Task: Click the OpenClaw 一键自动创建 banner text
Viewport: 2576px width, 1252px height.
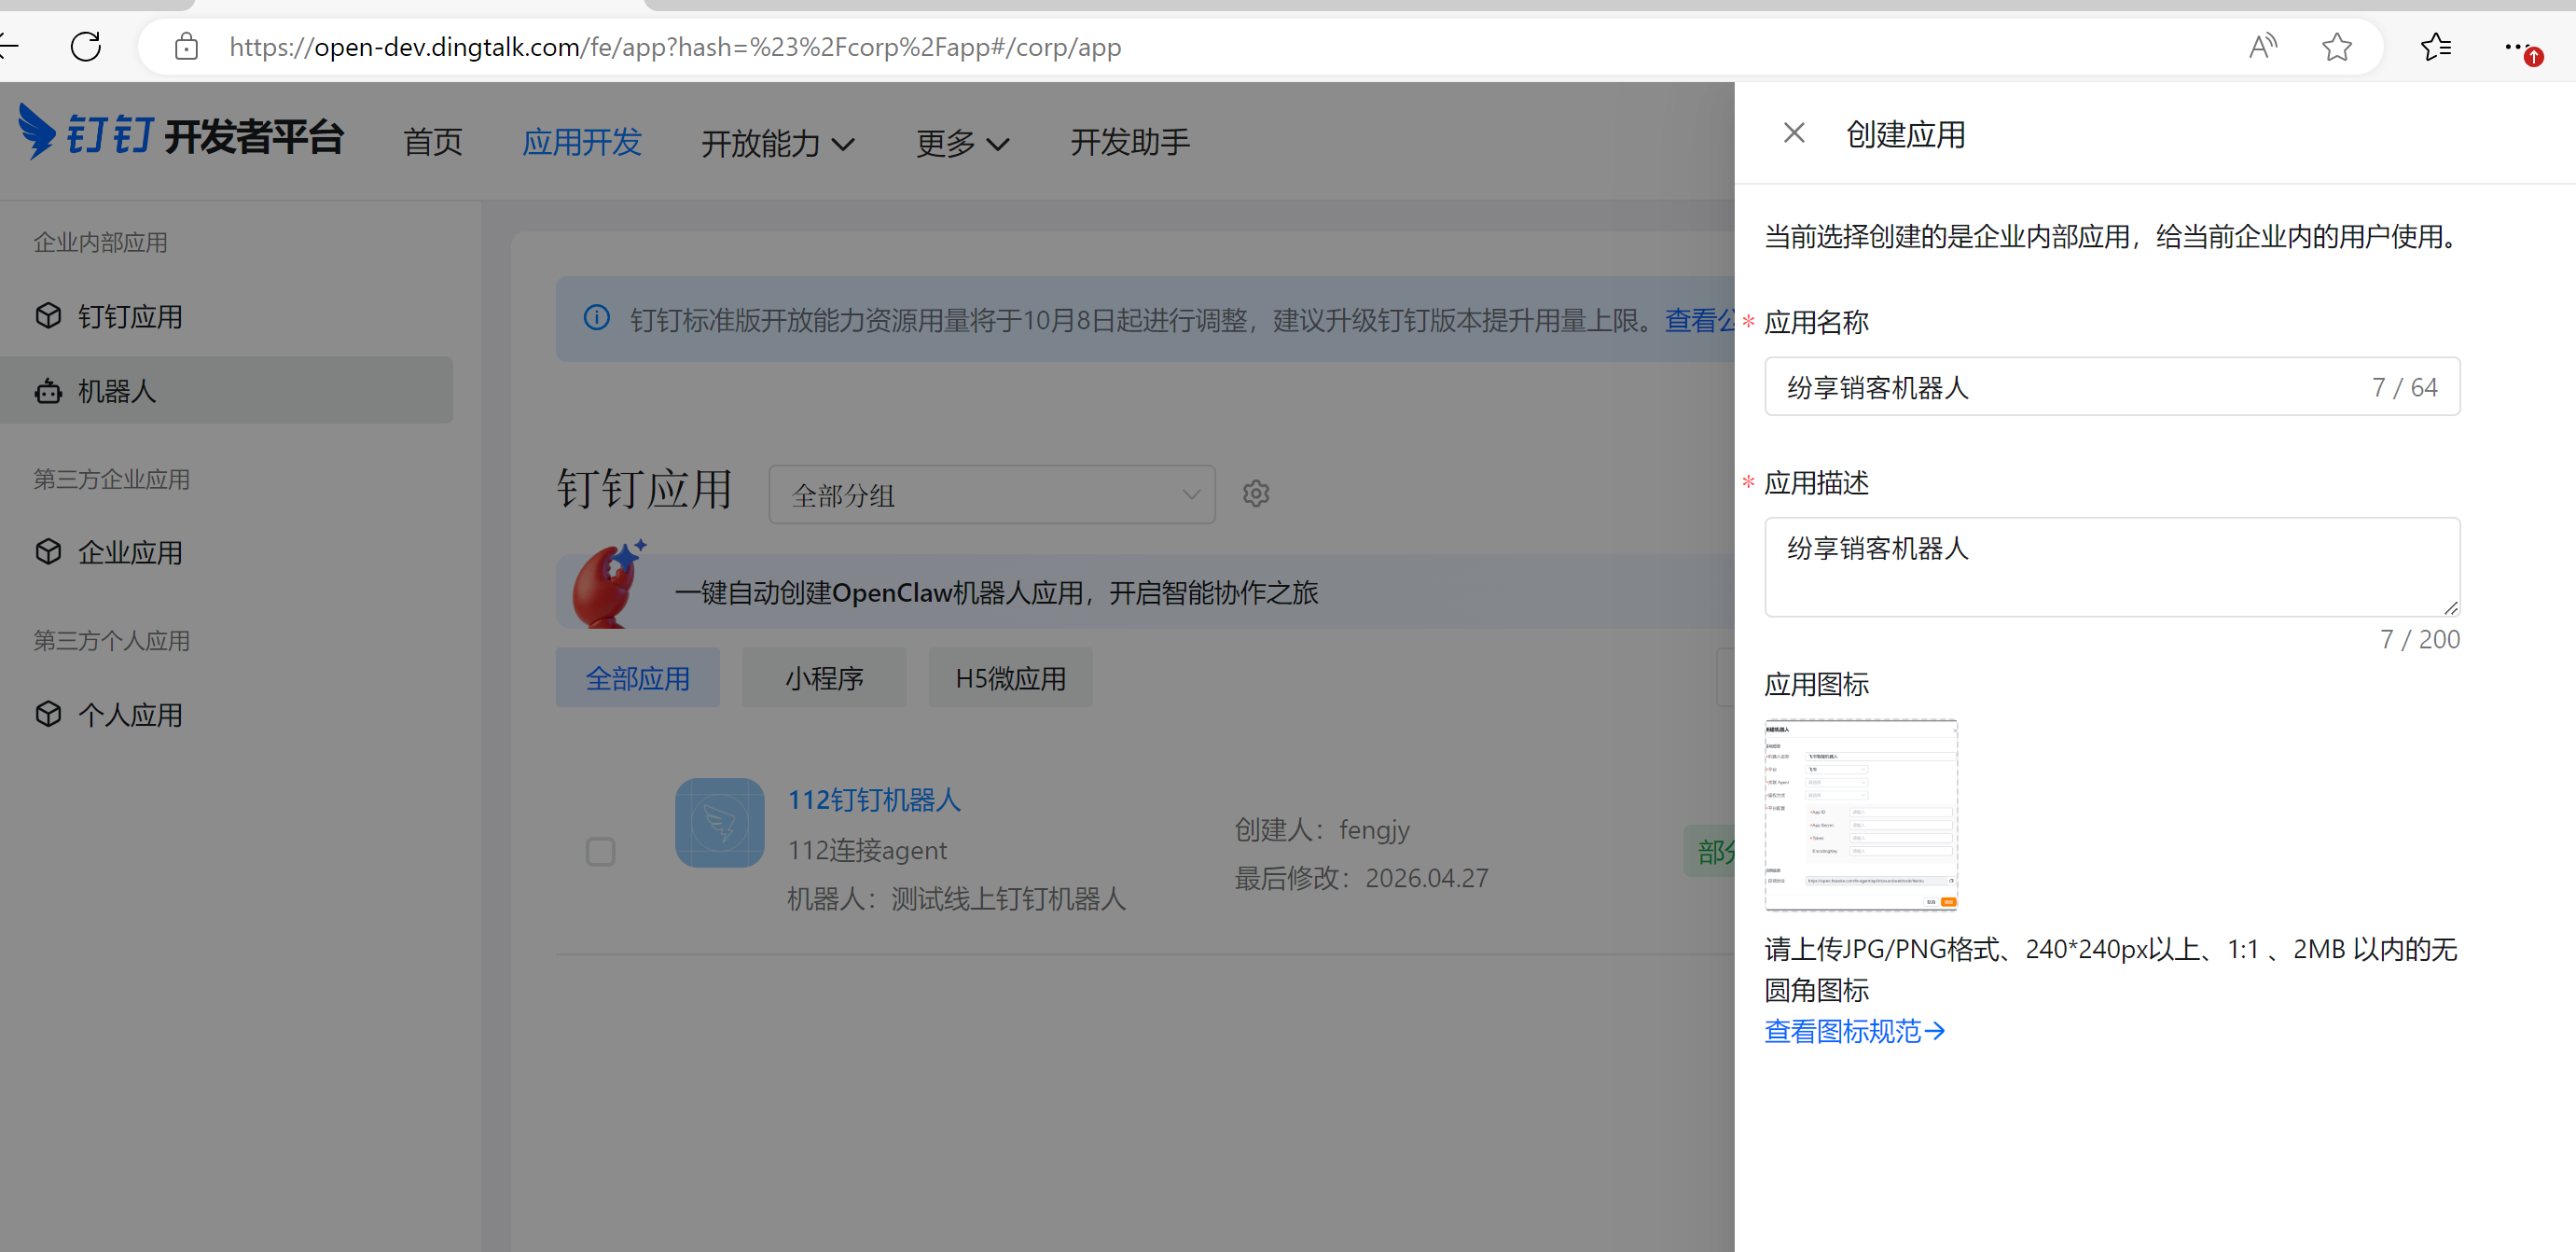Action: tap(996, 593)
